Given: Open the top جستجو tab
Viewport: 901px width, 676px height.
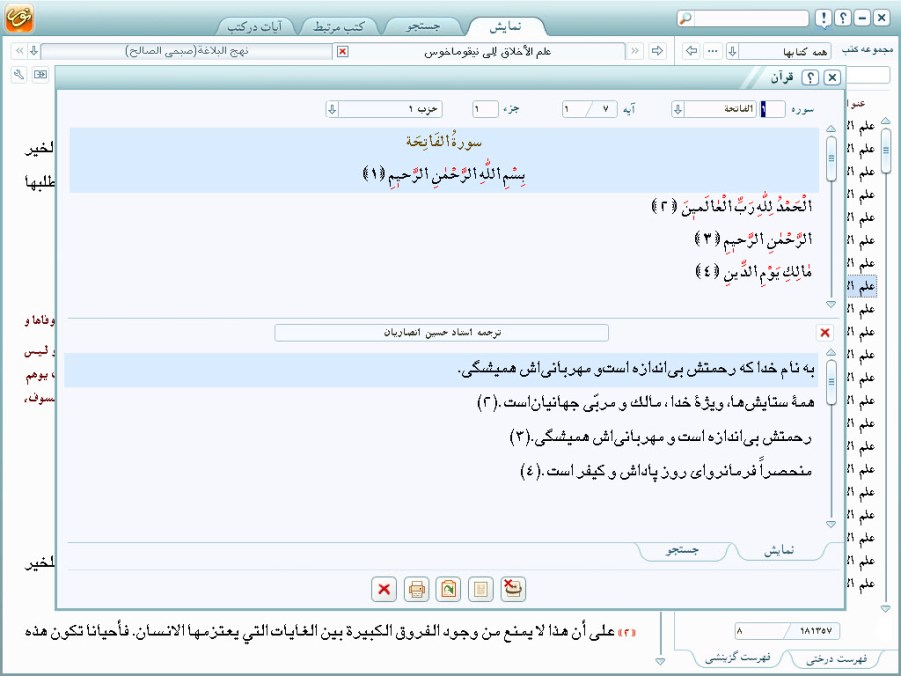Looking at the screenshot, I should click(x=423, y=27).
